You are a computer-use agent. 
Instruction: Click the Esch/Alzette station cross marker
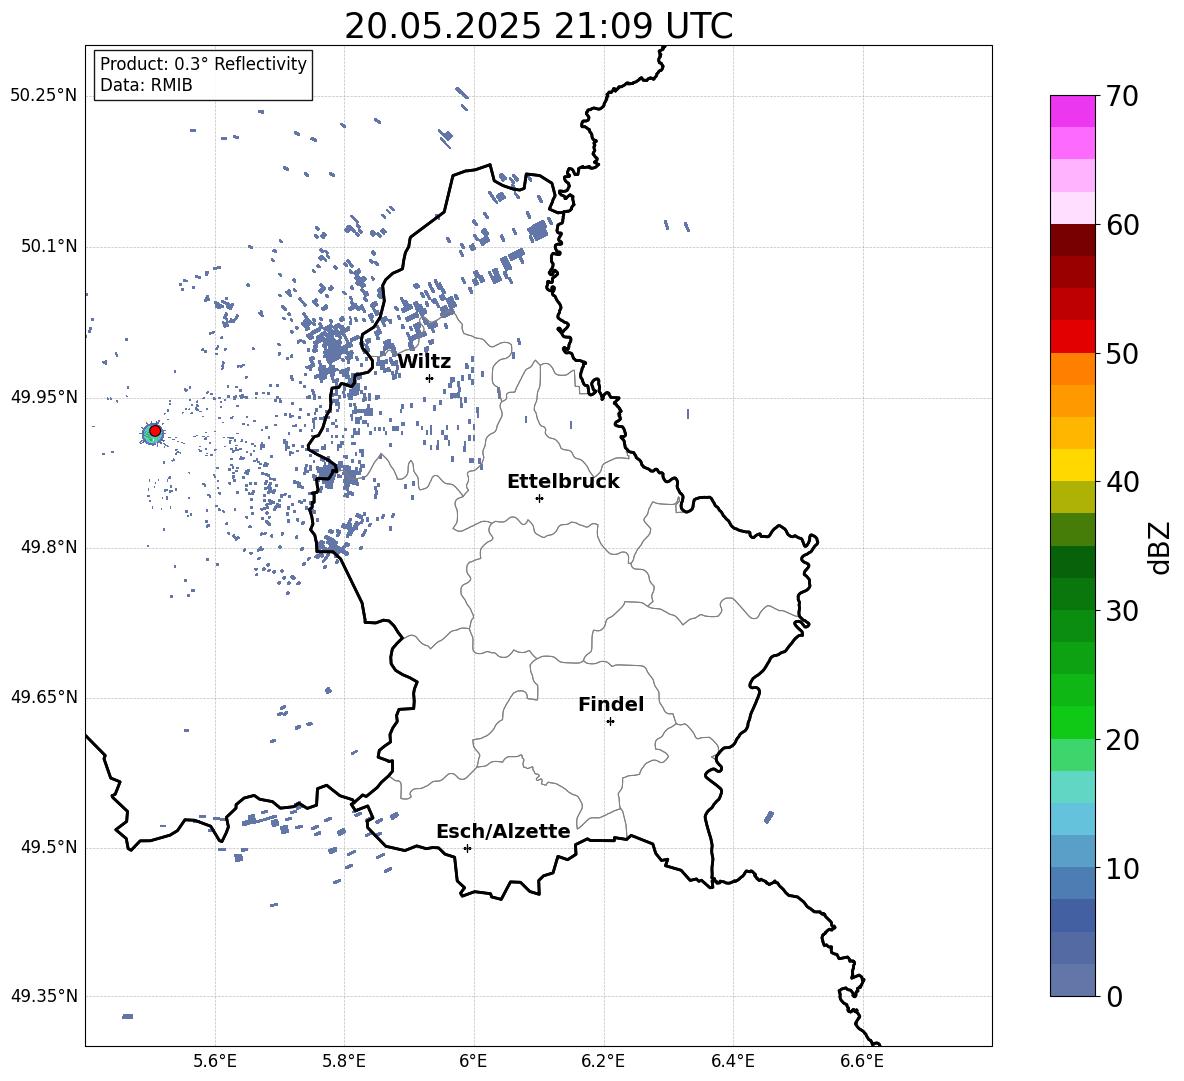click(467, 848)
